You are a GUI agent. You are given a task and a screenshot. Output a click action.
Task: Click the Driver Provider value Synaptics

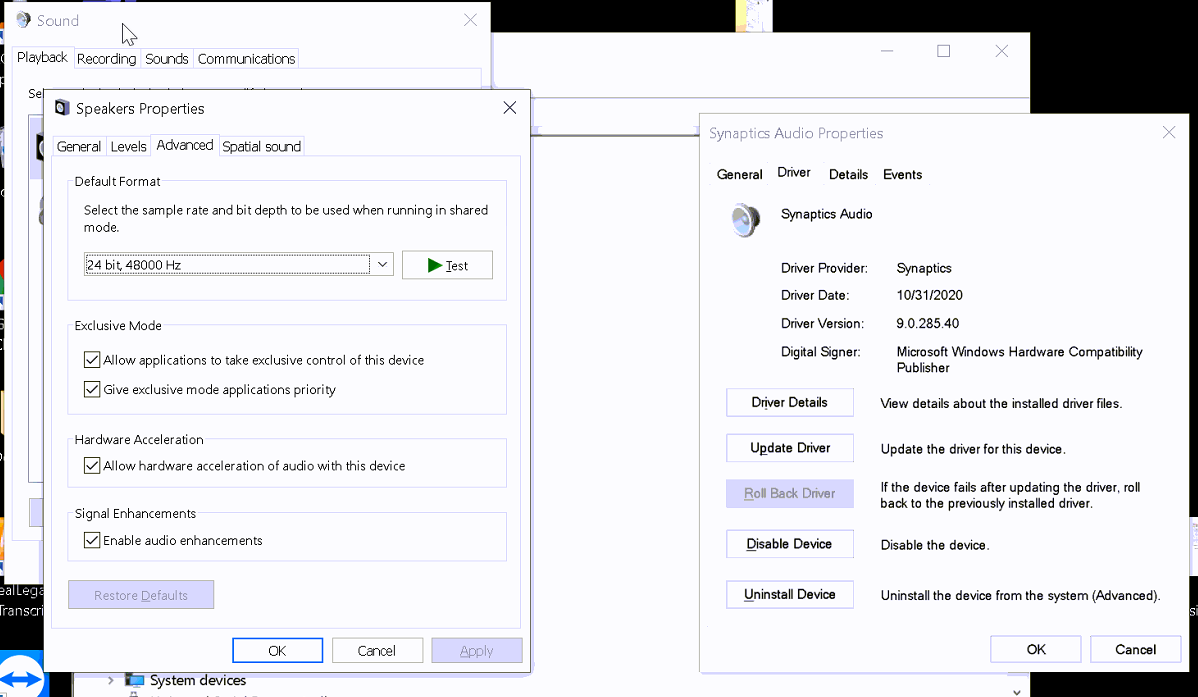(x=924, y=268)
